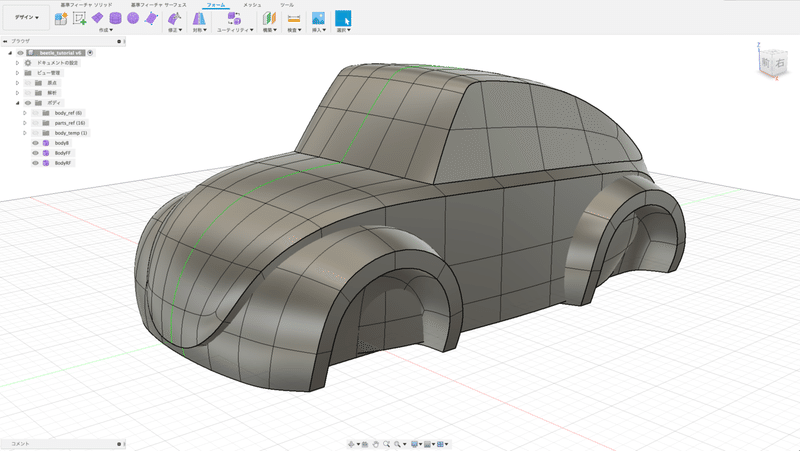Click the Symmetry (対称) mirror icon
Image resolution: width=800 pixels, height=451 pixels.
[199, 18]
